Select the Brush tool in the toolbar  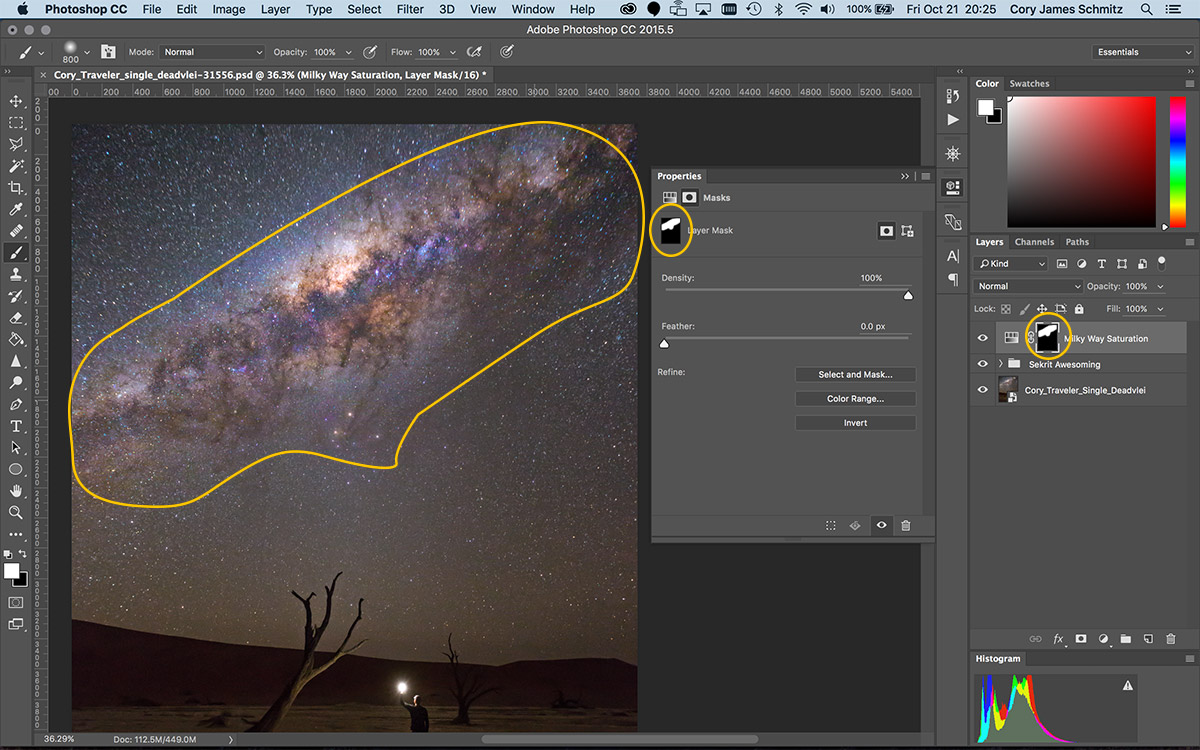coord(16,253)
